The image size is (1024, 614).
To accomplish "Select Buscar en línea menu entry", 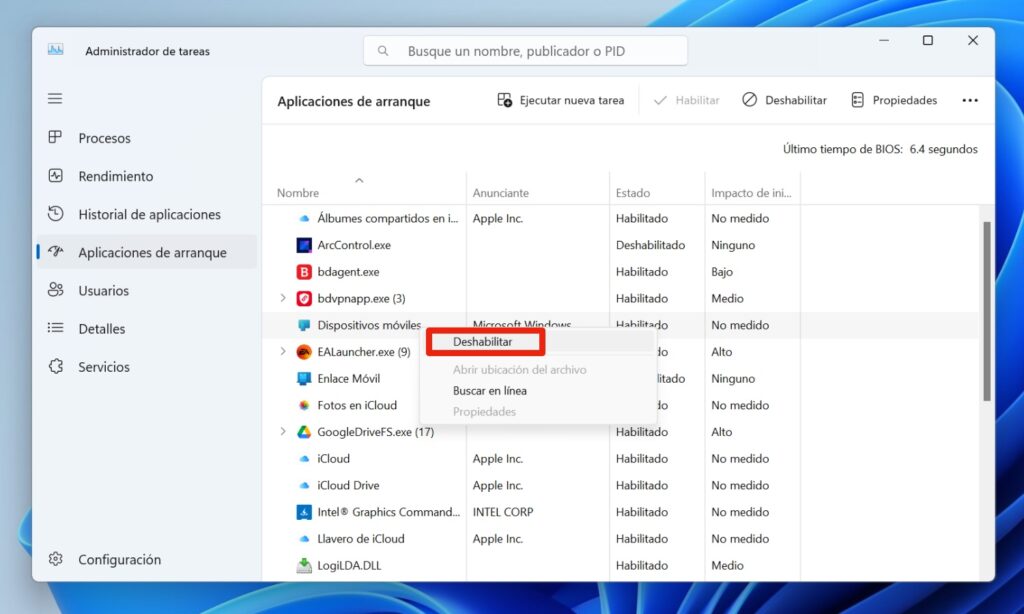I will (x=490, y=391).
